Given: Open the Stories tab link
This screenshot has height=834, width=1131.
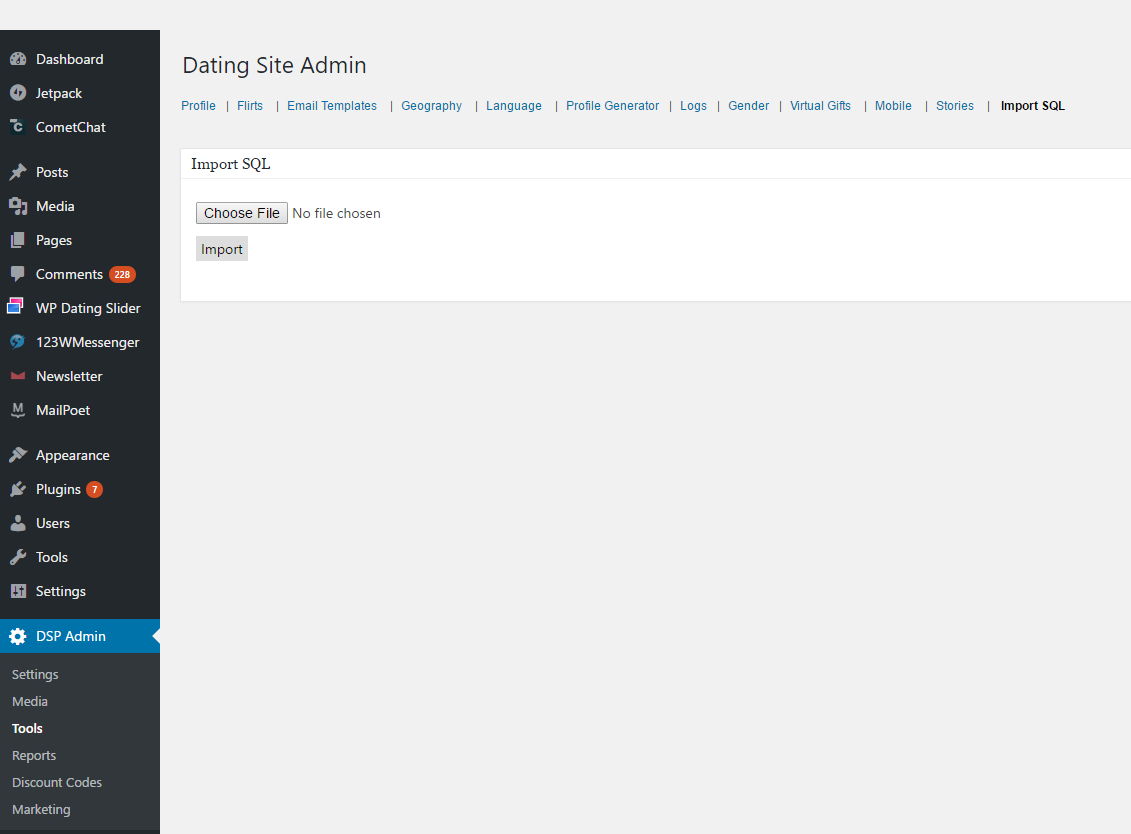Looking at the screenshot, I should (x=955, y=105).
